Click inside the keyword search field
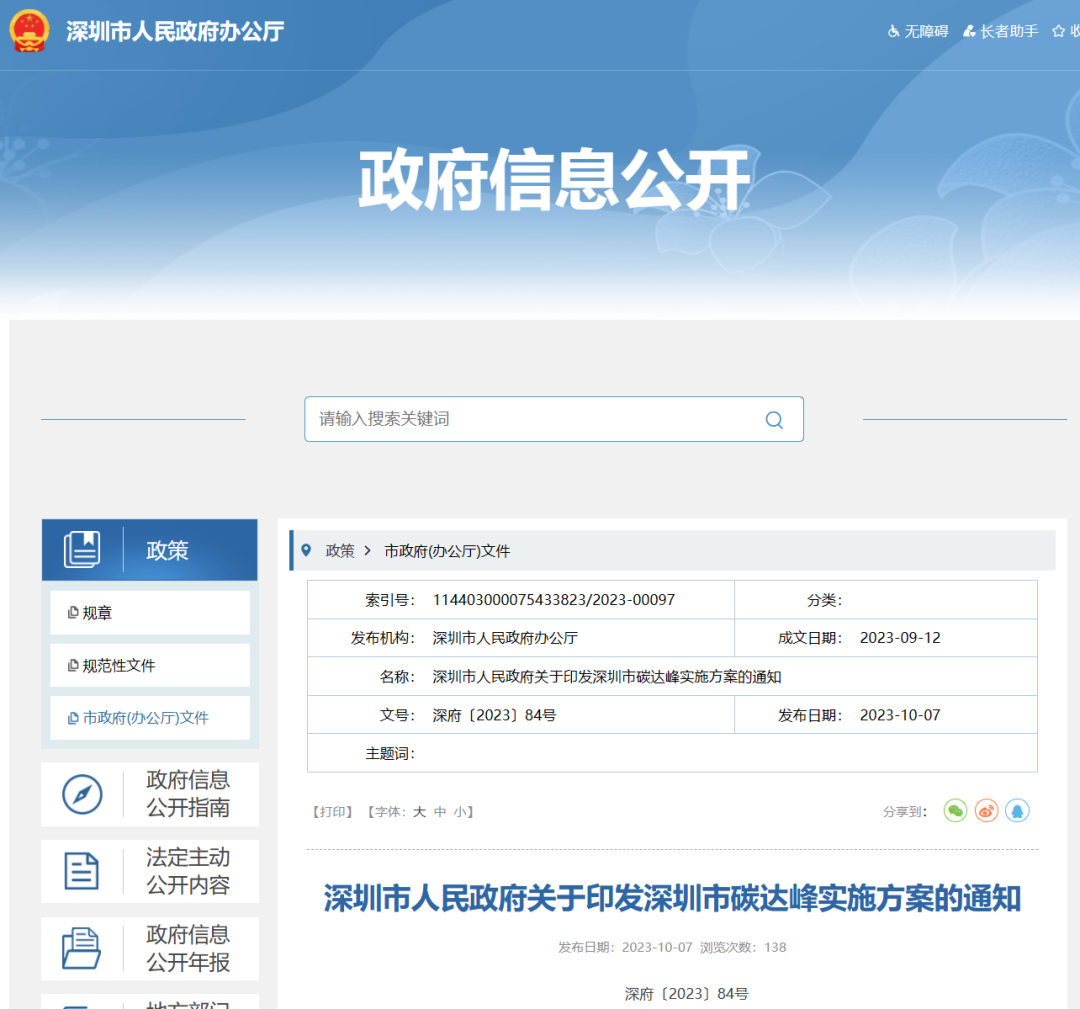This screenshot has width=1080, height=1009. [x=500, y=419]
